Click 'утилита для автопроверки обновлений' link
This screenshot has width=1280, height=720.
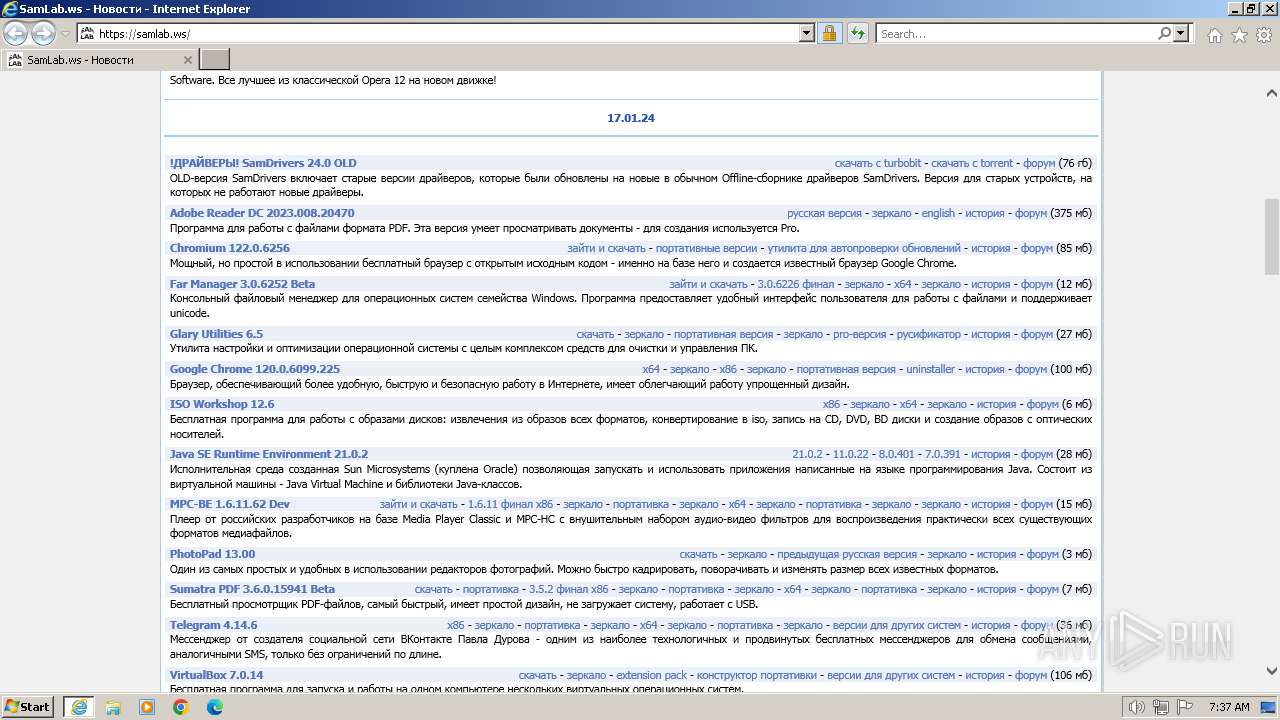pyautogui.click(x=864, y=248)
